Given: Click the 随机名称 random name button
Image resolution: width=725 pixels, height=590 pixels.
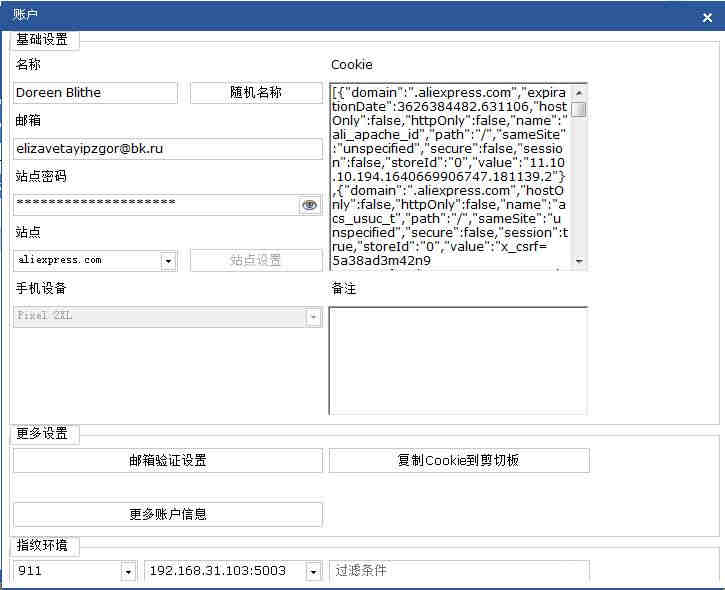Looking at the screenshot, I should click(256, 93).
